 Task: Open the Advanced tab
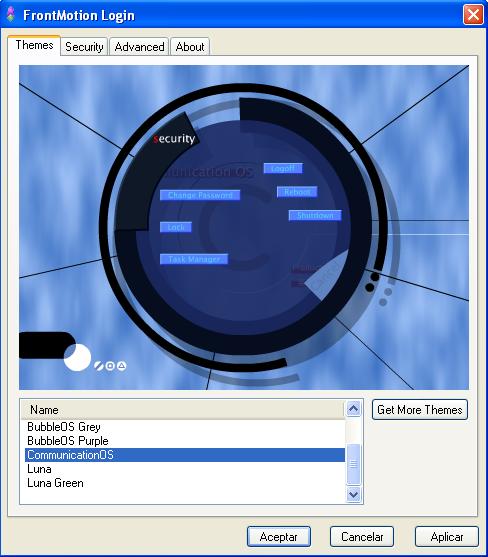(139, 47)
